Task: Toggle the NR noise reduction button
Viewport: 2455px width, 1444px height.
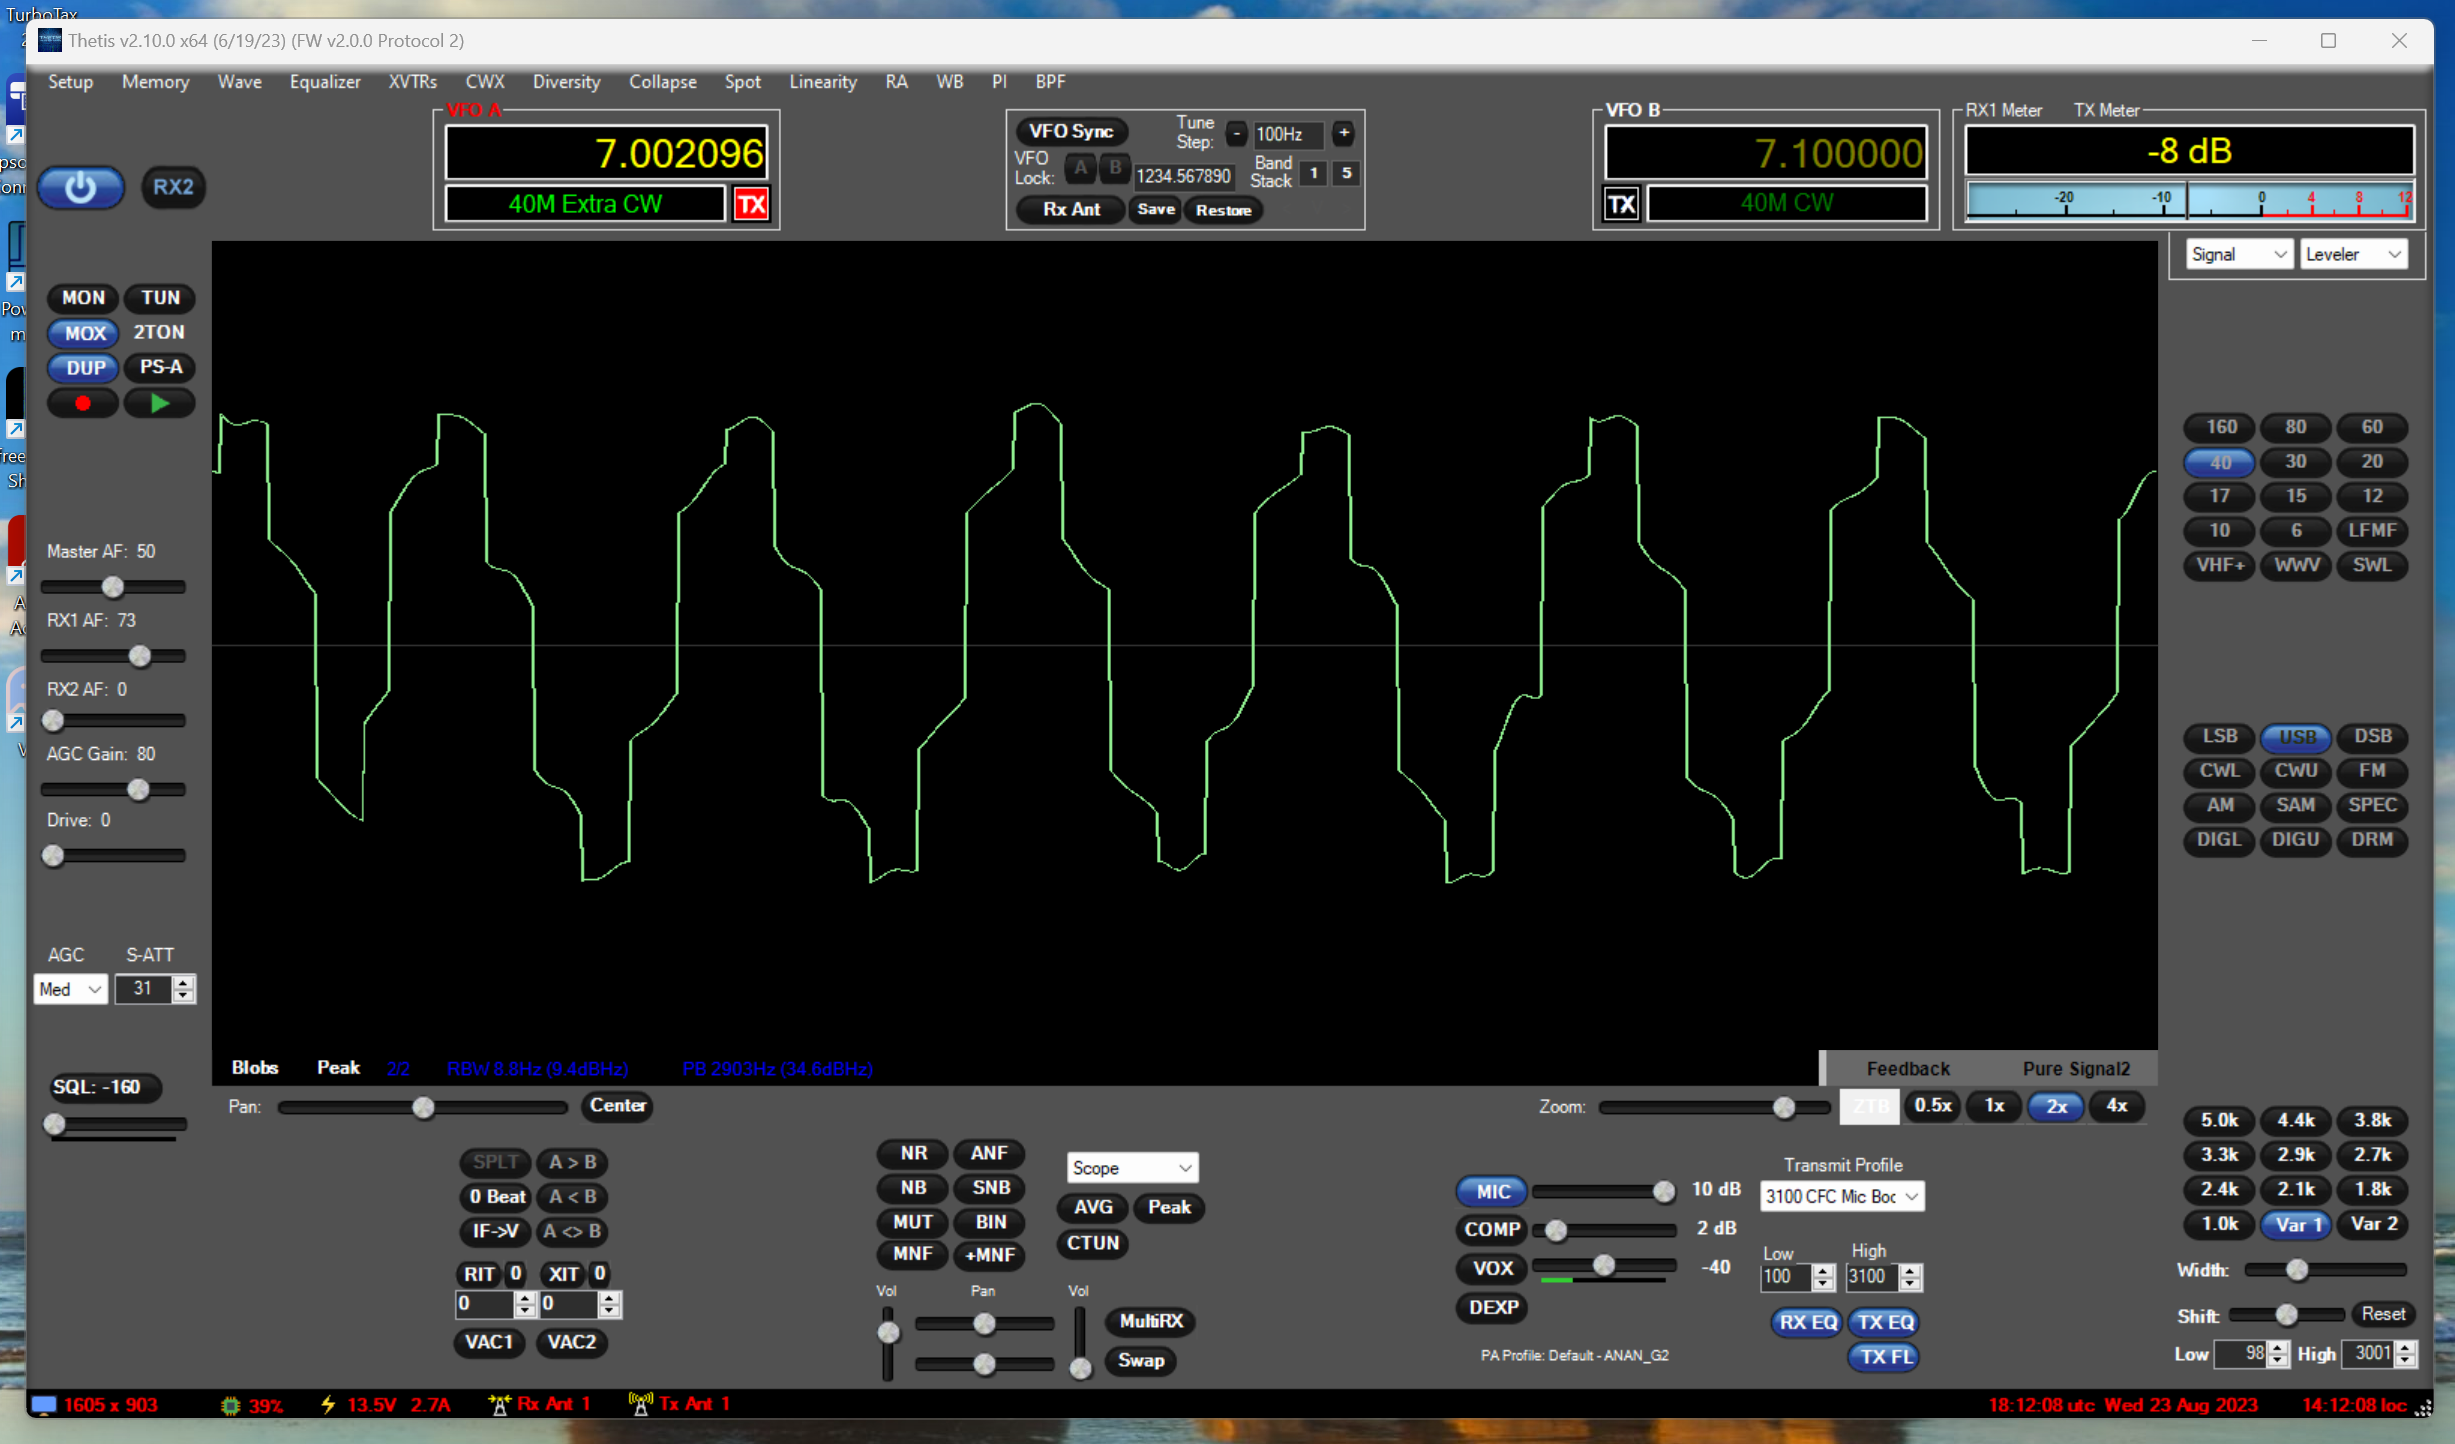Action: coord(913,1153)
